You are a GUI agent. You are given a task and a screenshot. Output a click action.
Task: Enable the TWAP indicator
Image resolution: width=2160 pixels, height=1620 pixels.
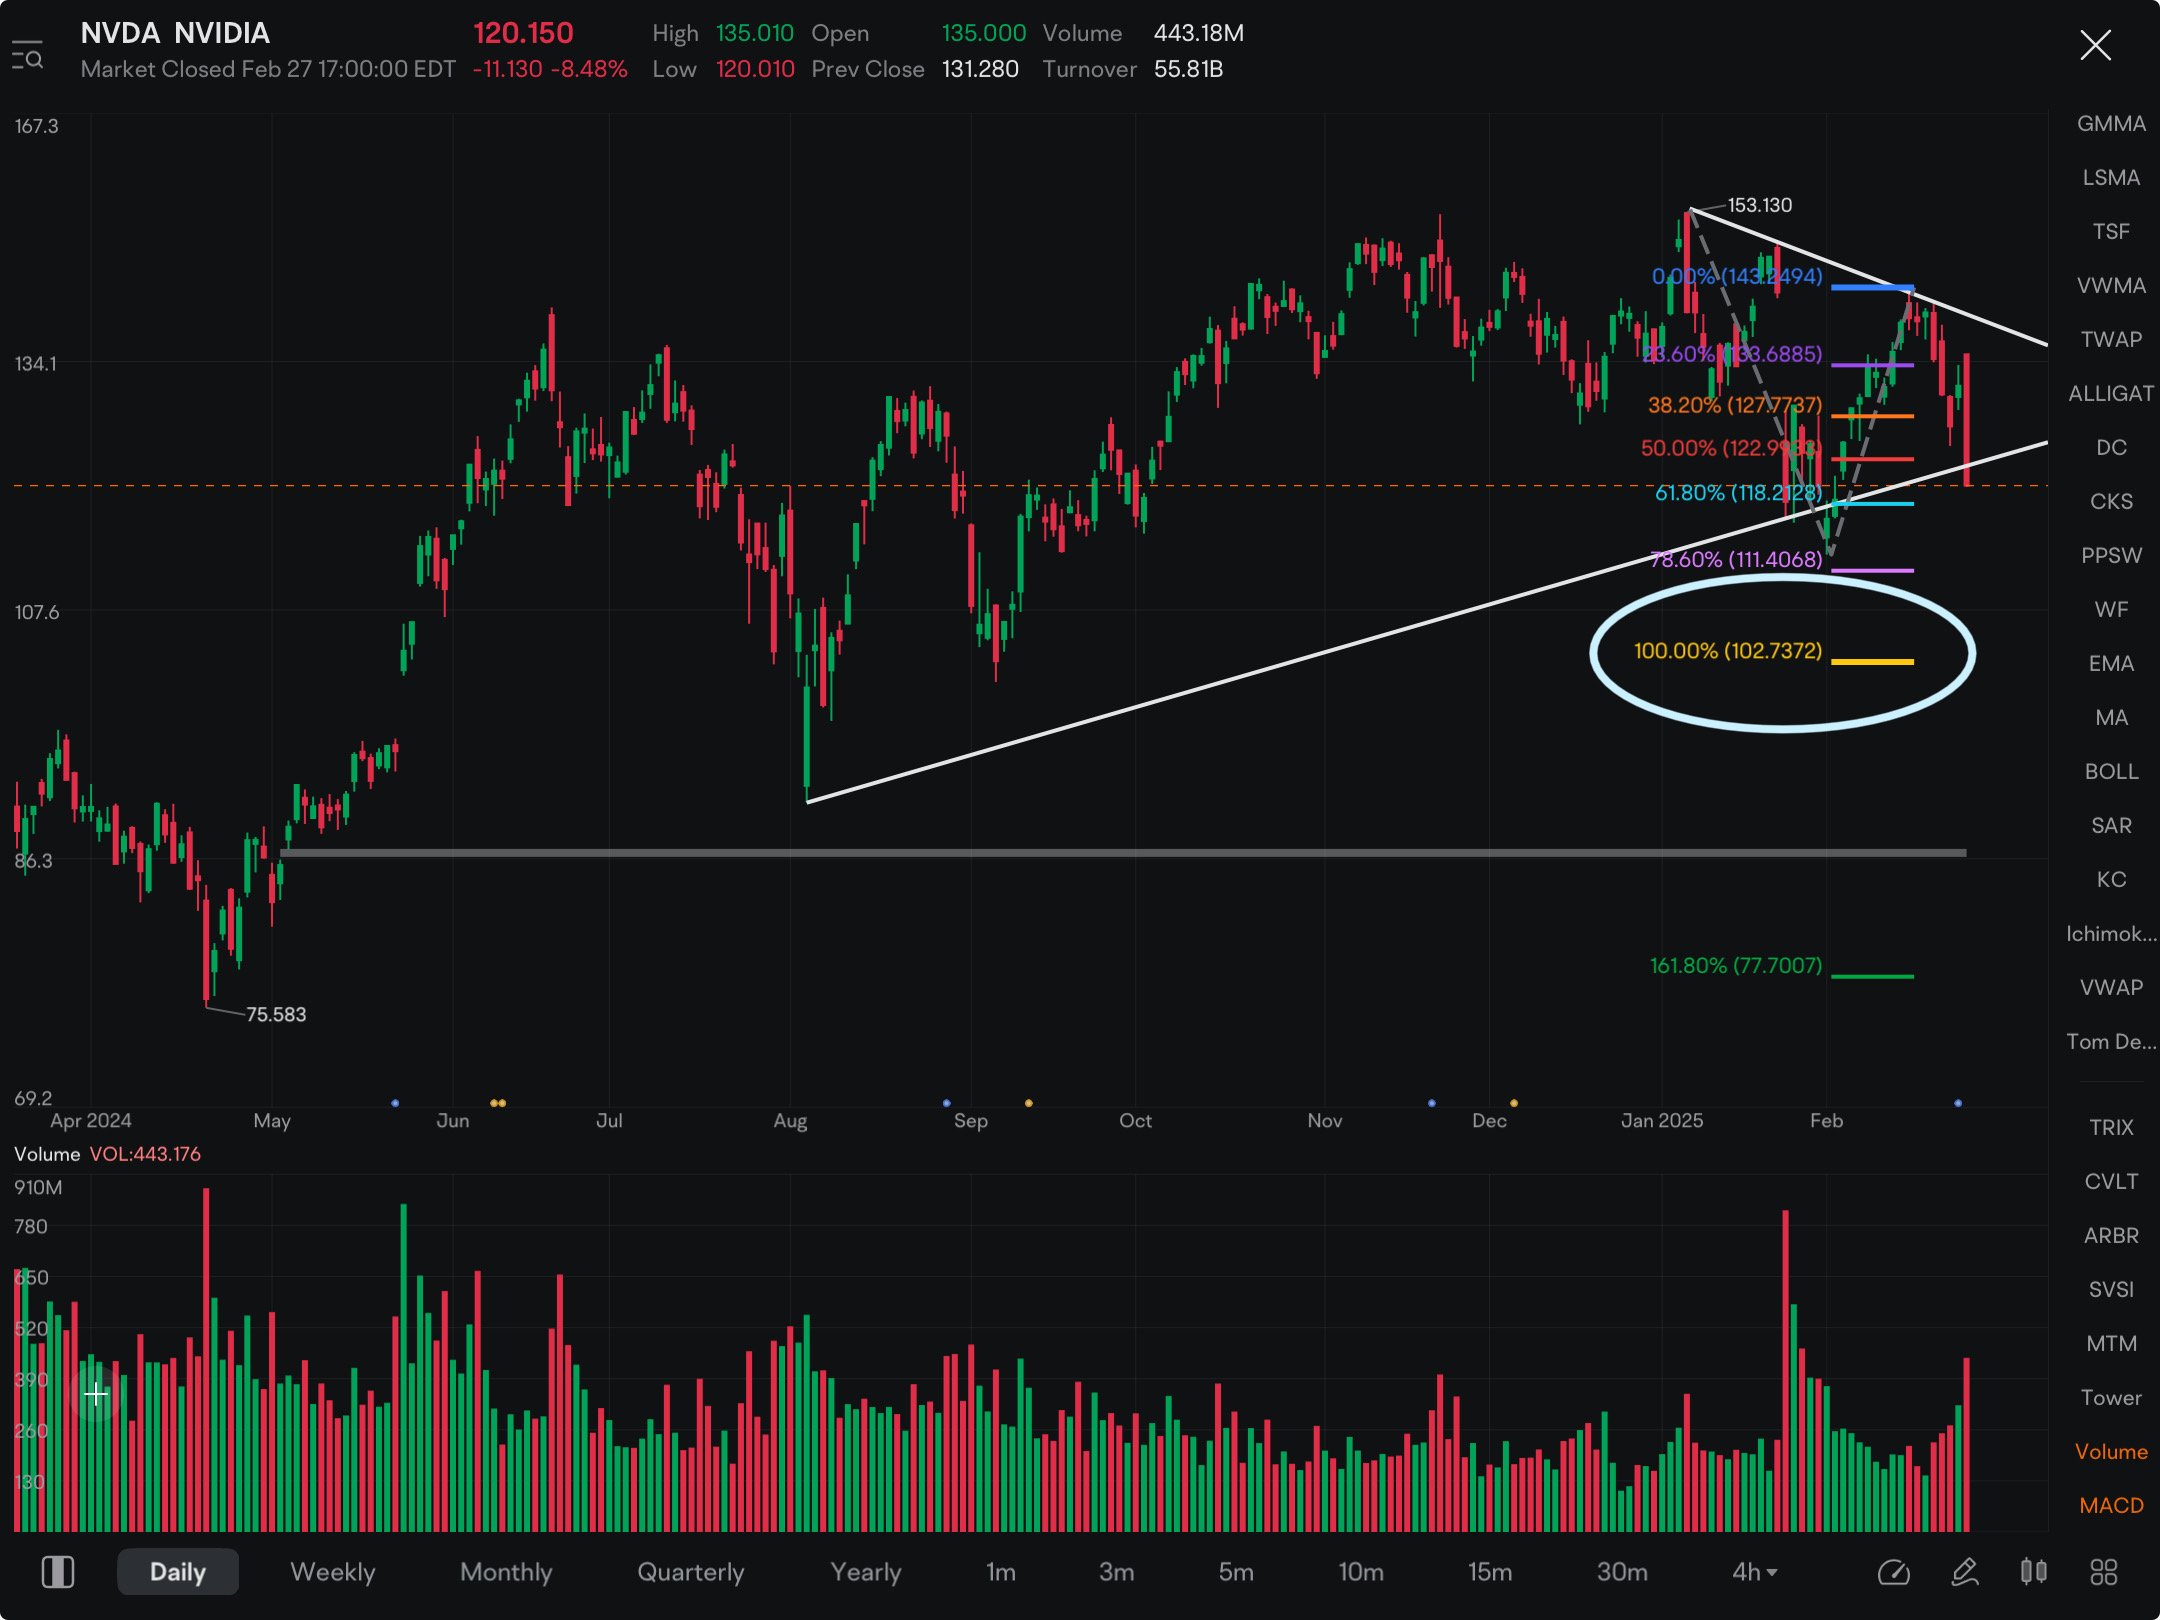point(2111,340)
